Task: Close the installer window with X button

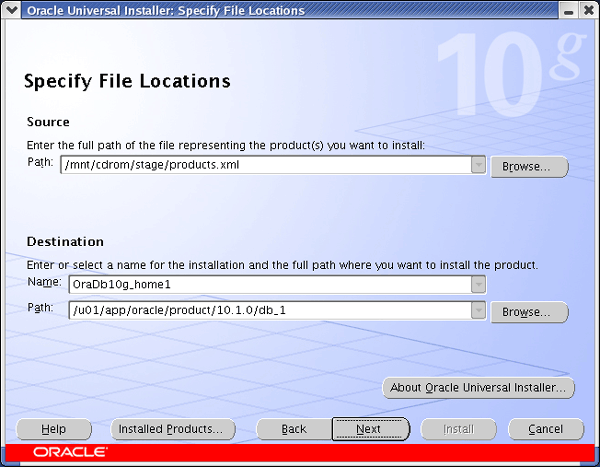Action: point(588,10)
